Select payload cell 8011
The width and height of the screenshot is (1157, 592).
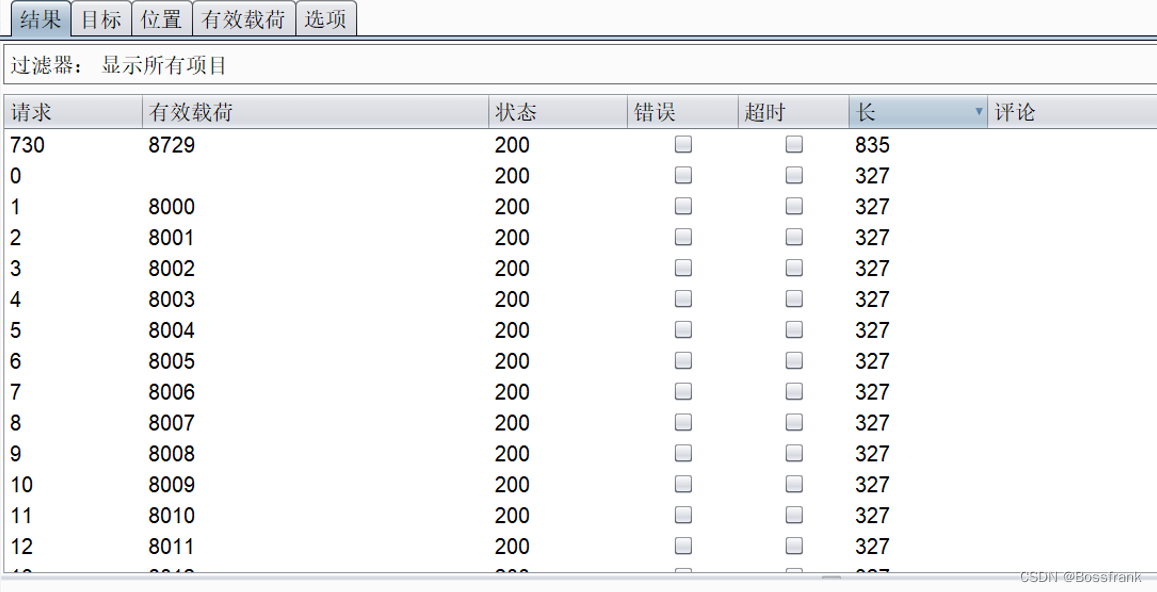pos(171,546)
